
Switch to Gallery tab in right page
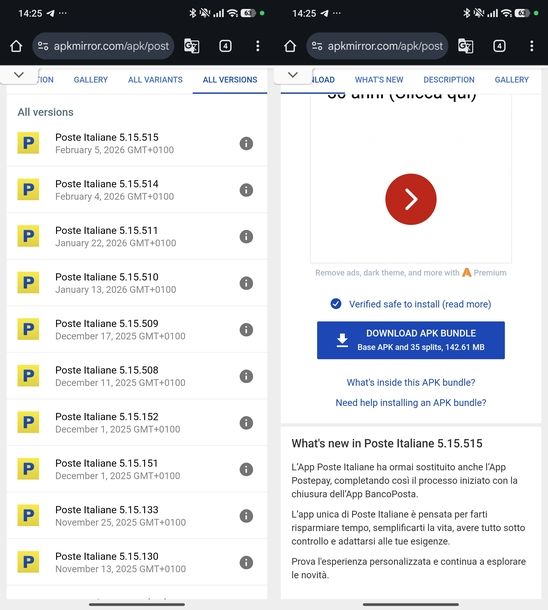(x=511, y=80)
